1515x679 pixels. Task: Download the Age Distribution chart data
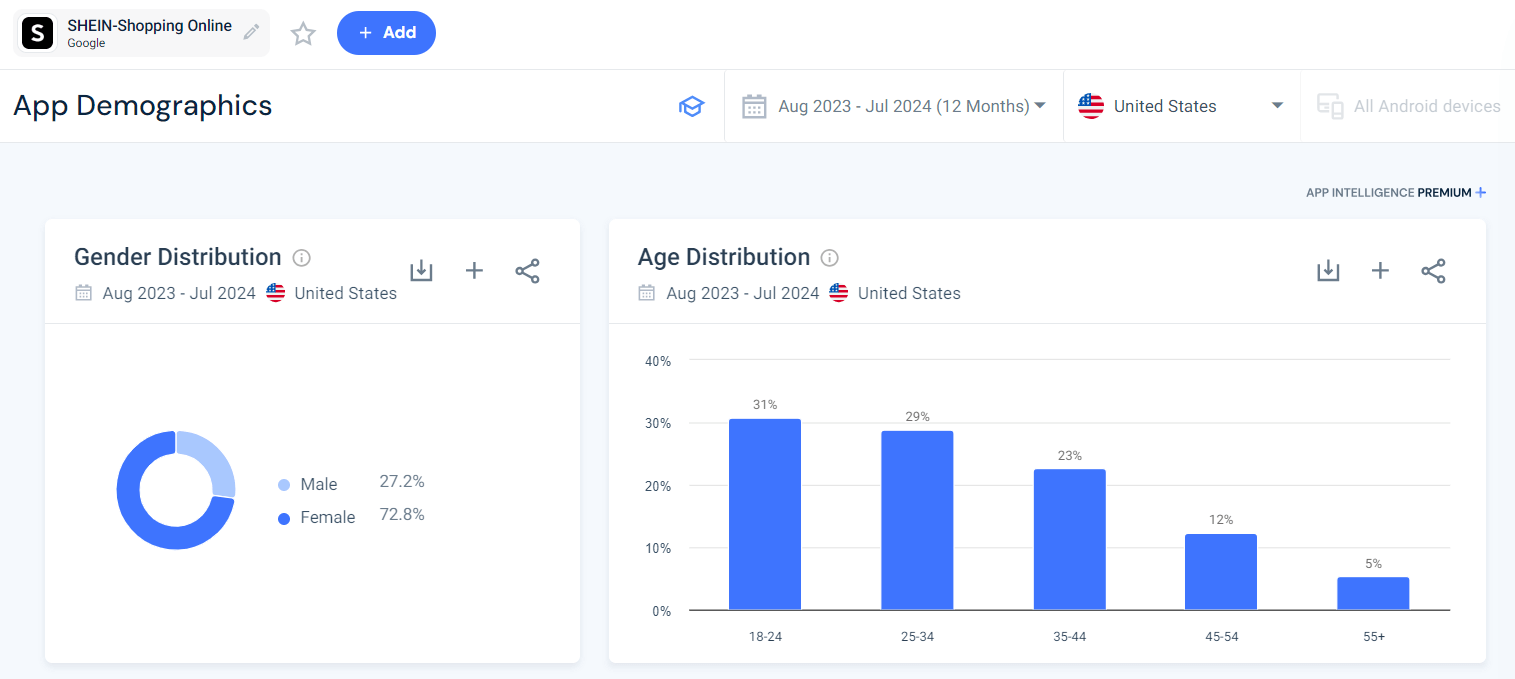[1328, 270]
